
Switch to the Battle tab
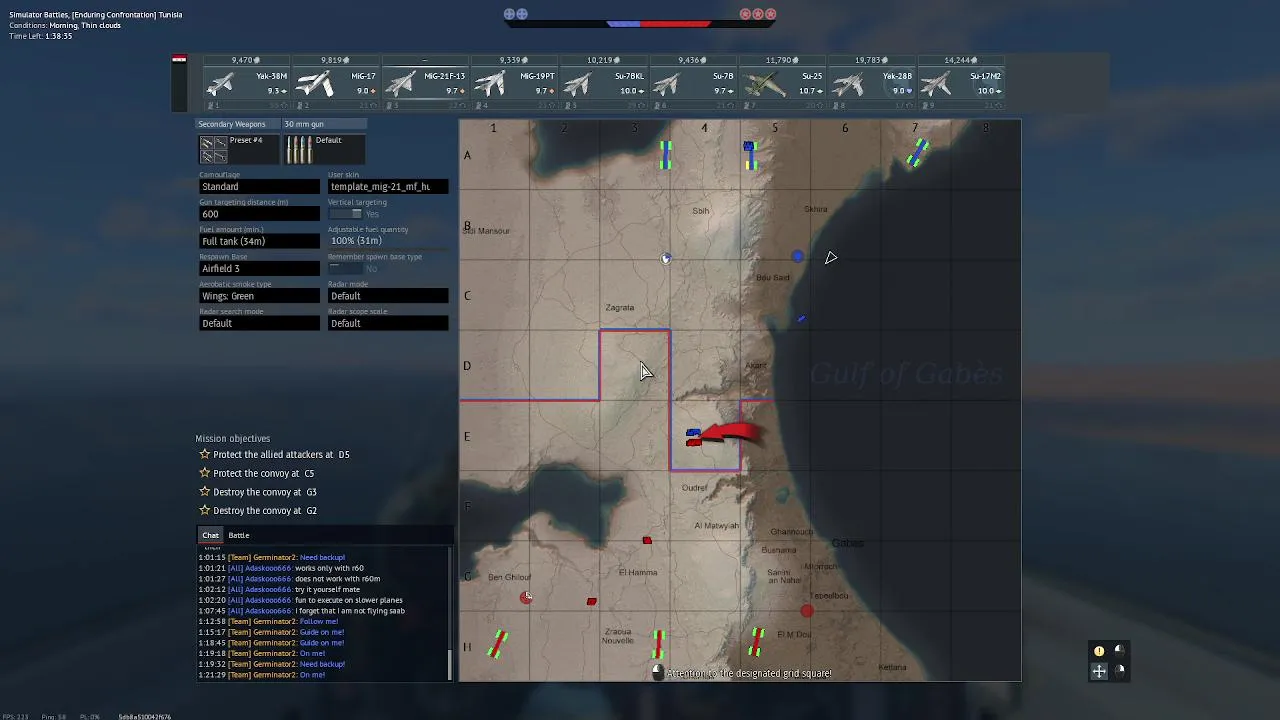(238, 535)
